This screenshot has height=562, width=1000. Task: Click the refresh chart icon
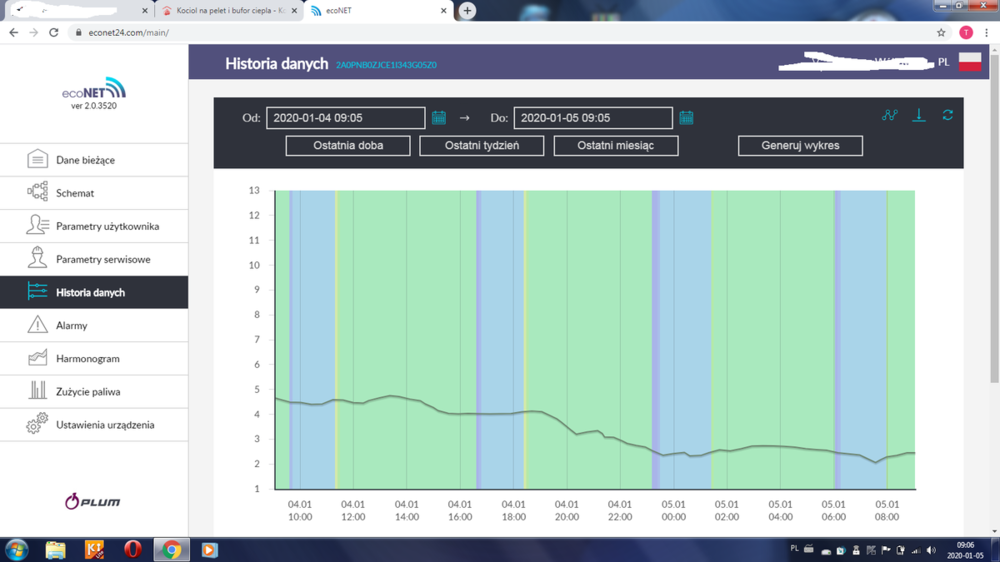pyautogui.click(x=947, y=115)
